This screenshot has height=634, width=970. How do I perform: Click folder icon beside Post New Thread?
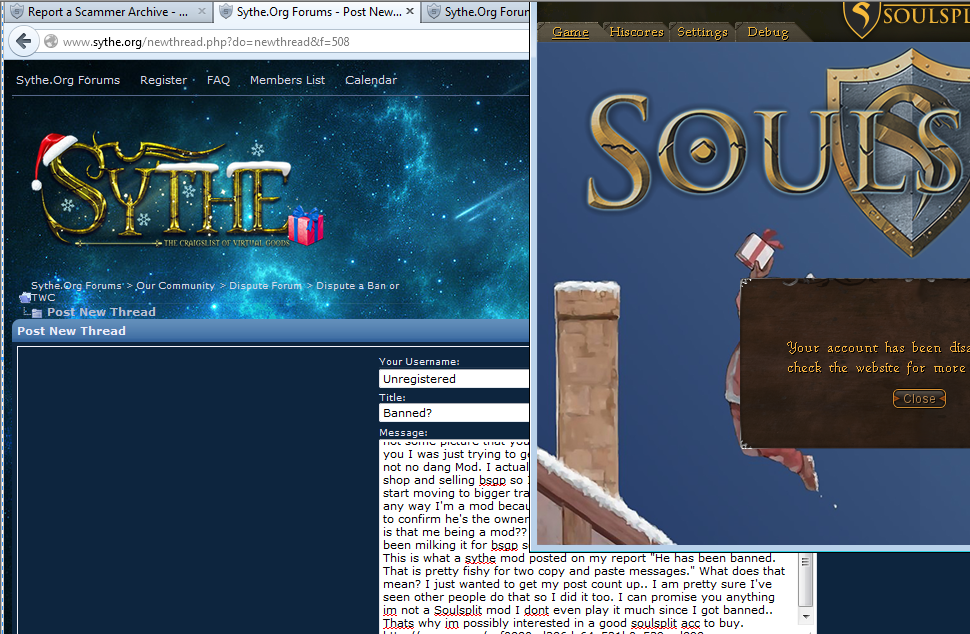37,312
